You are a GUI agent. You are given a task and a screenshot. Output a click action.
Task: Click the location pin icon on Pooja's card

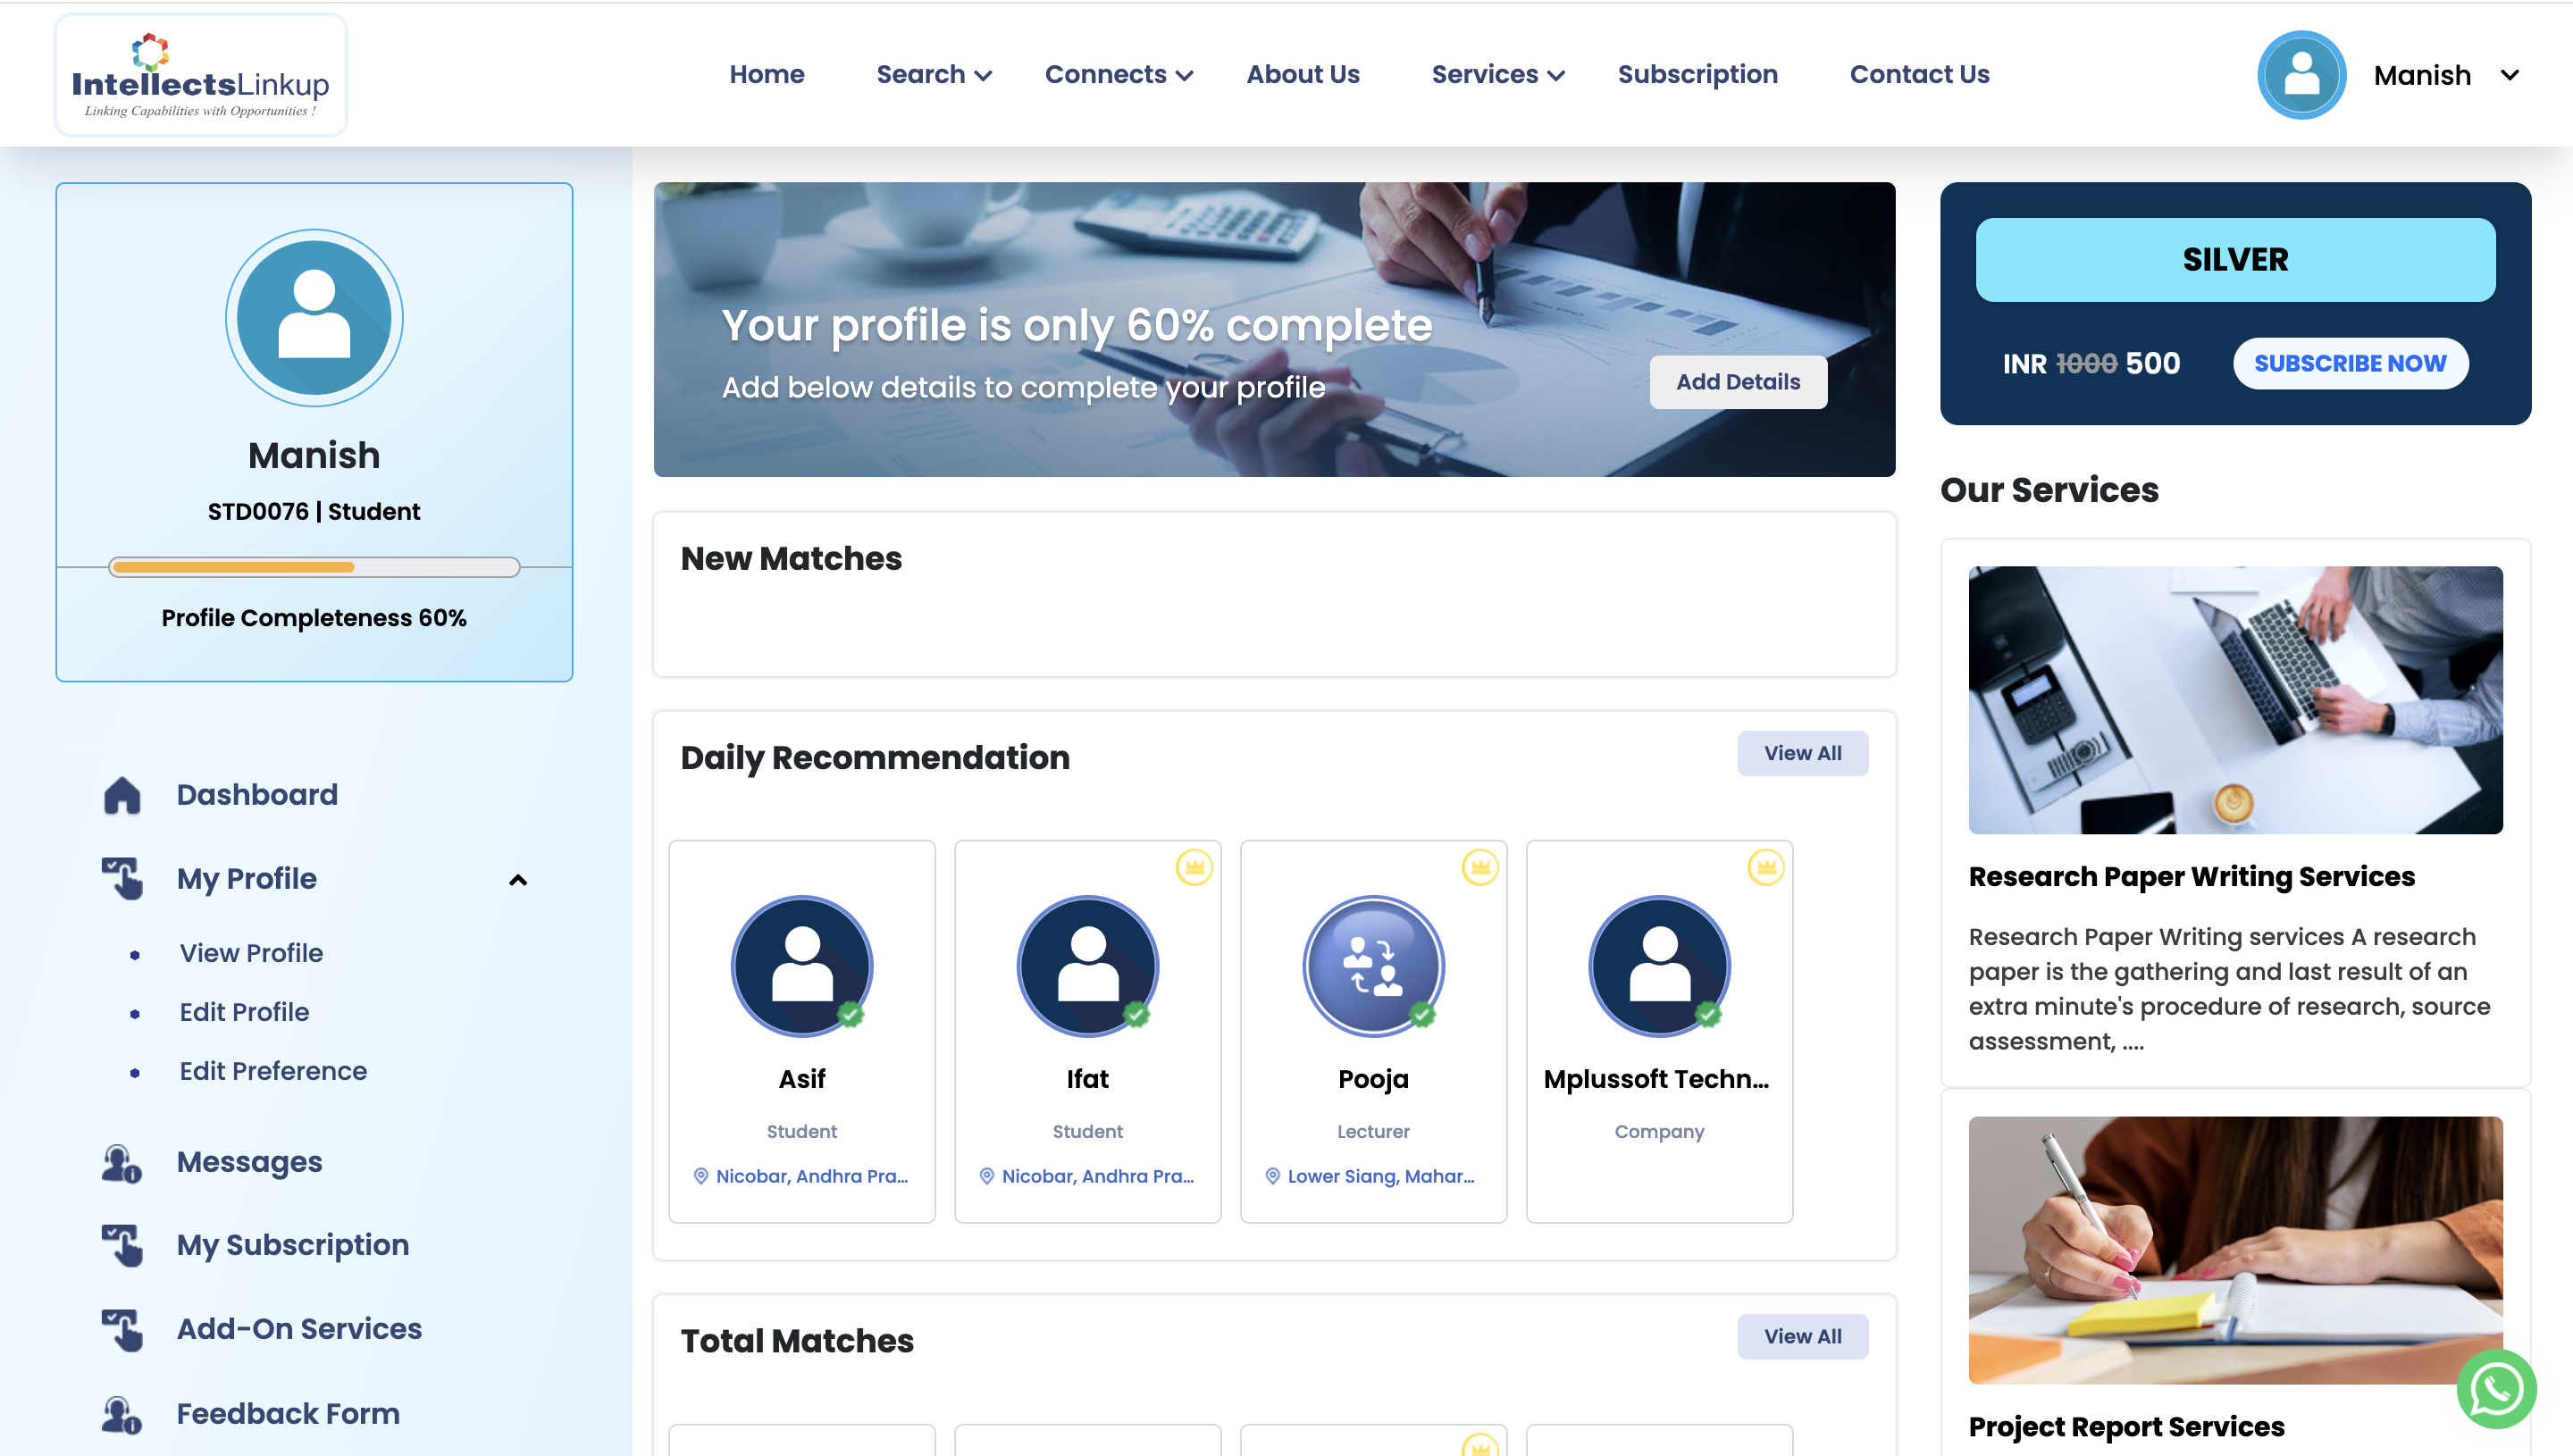(x=1273, y=1176)
